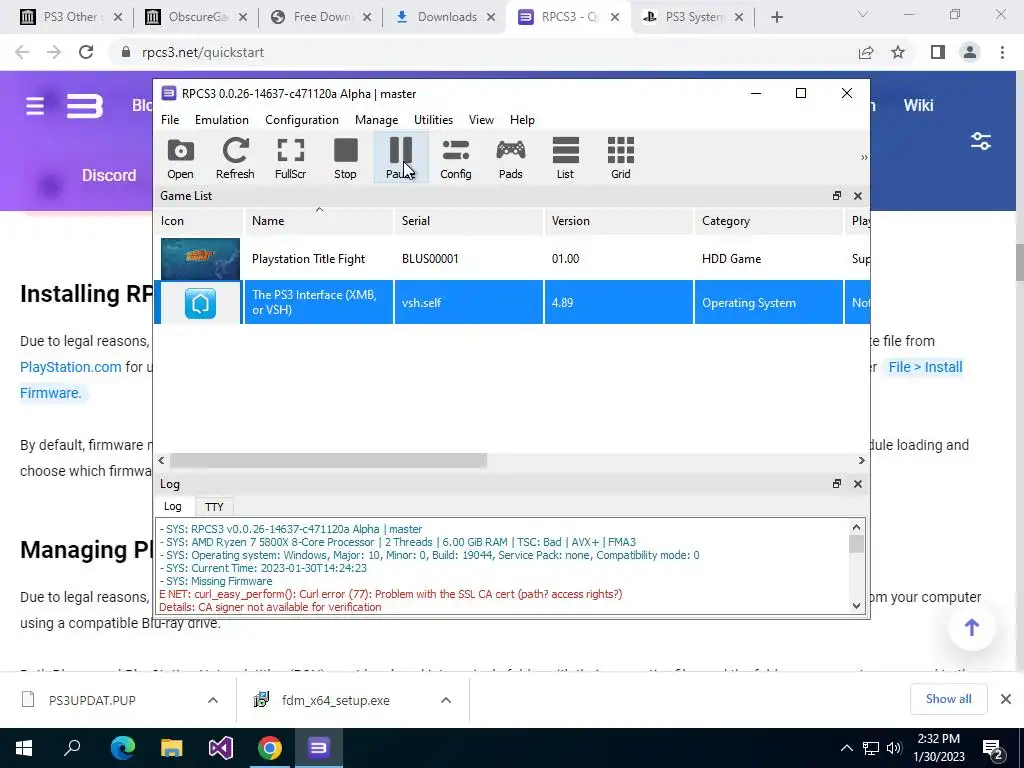Open the Utilities menu
This screenshot has height=768, width=1024.
coord(433,120)
